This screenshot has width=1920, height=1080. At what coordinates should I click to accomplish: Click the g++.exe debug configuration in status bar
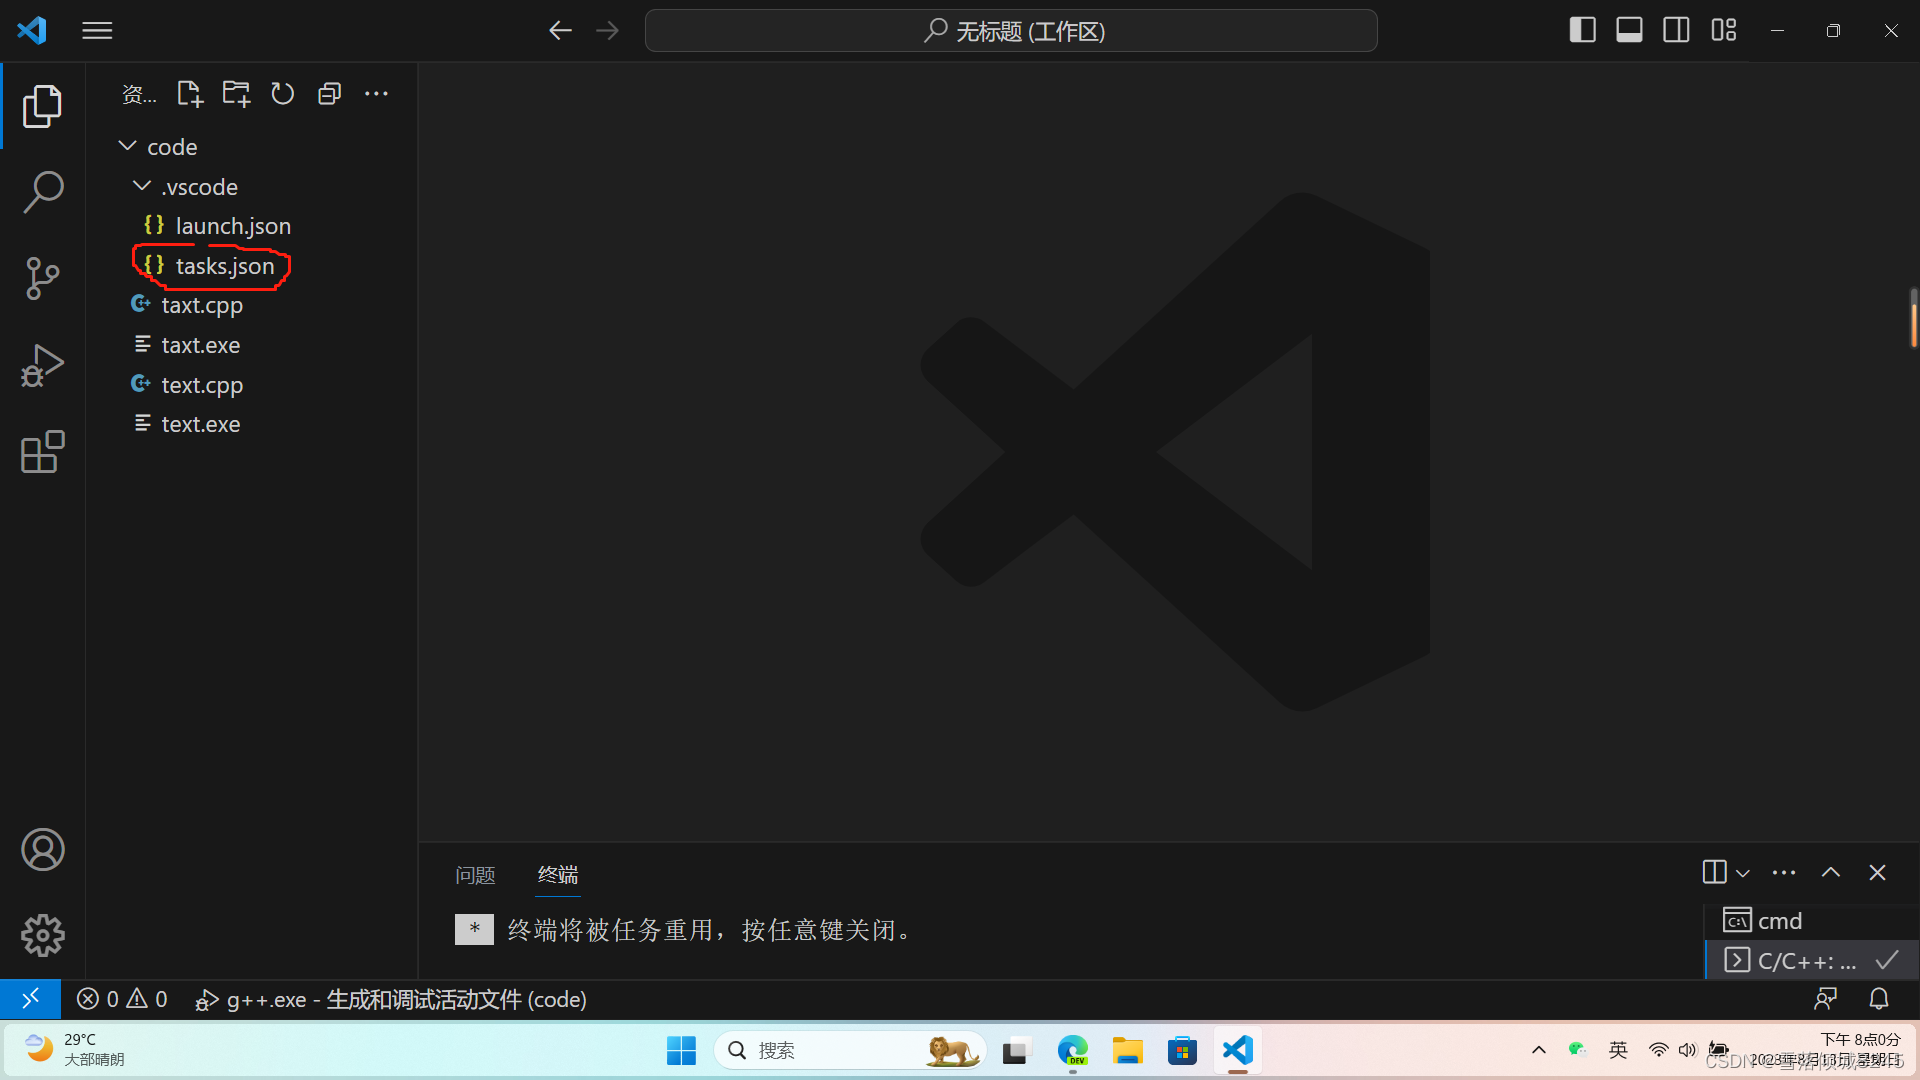392,999
